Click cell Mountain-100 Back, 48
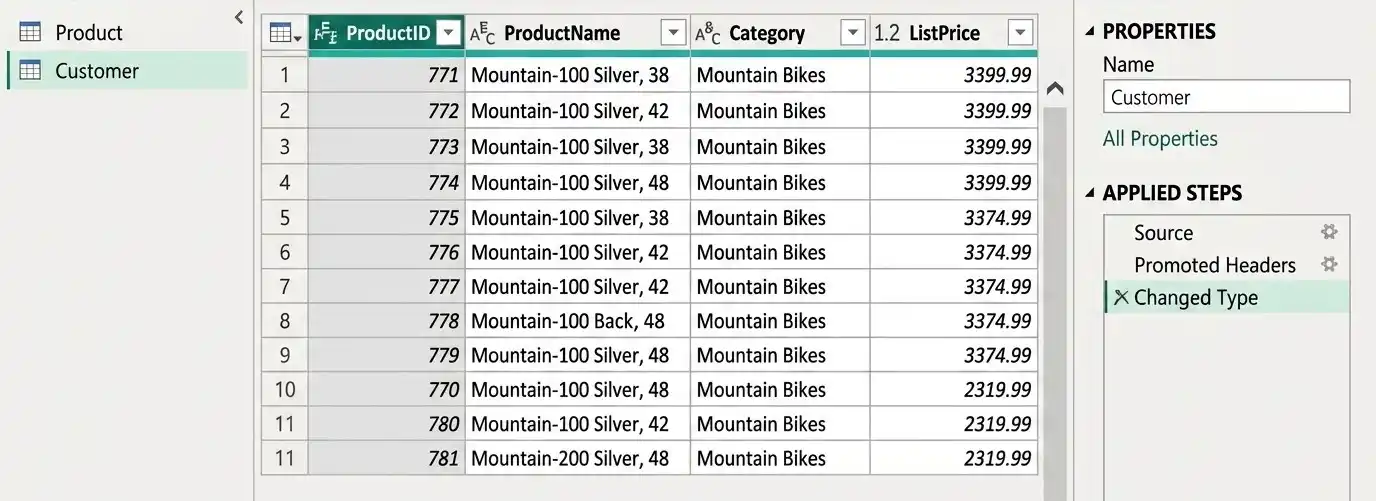This screenshot has height=501, width=1376. [x=578, y=321]
